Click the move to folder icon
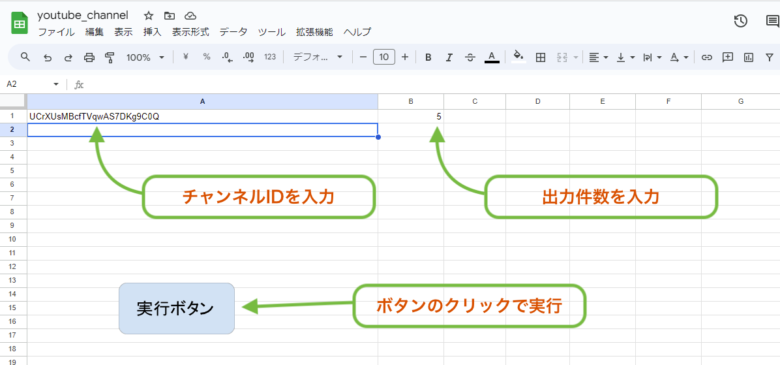 pyautogui.click(x=169, y=16)
